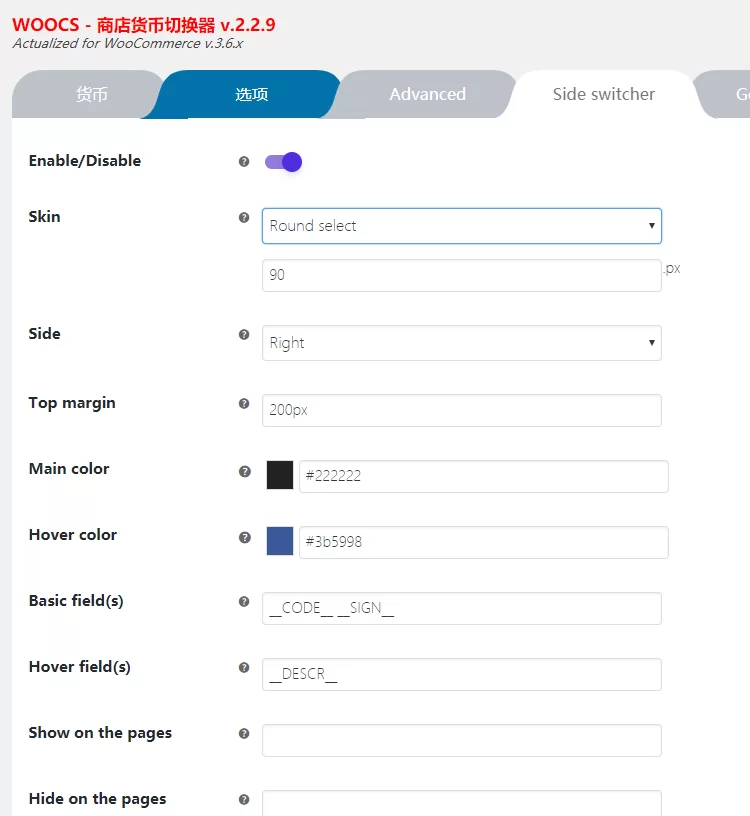Image resolution: width=750 pixels, height=816 pixels.
Task: Open help icon for Enable/Disable
Action: pyautogui.click(x=244, y=161)
